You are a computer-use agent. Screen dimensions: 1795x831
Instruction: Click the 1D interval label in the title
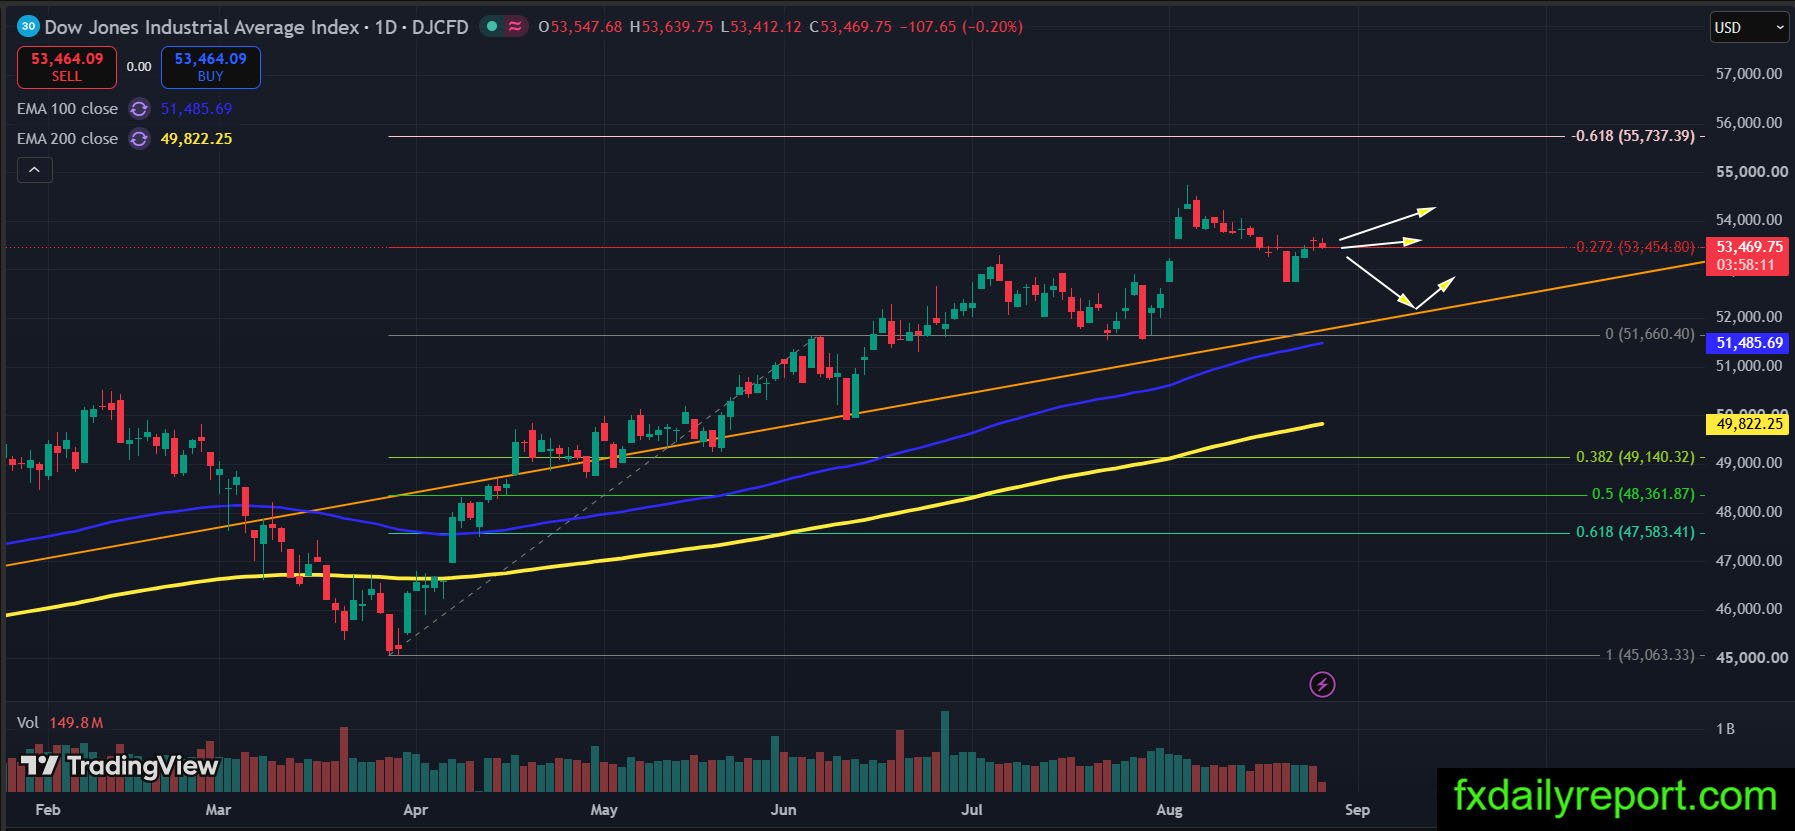coord(386,27)
